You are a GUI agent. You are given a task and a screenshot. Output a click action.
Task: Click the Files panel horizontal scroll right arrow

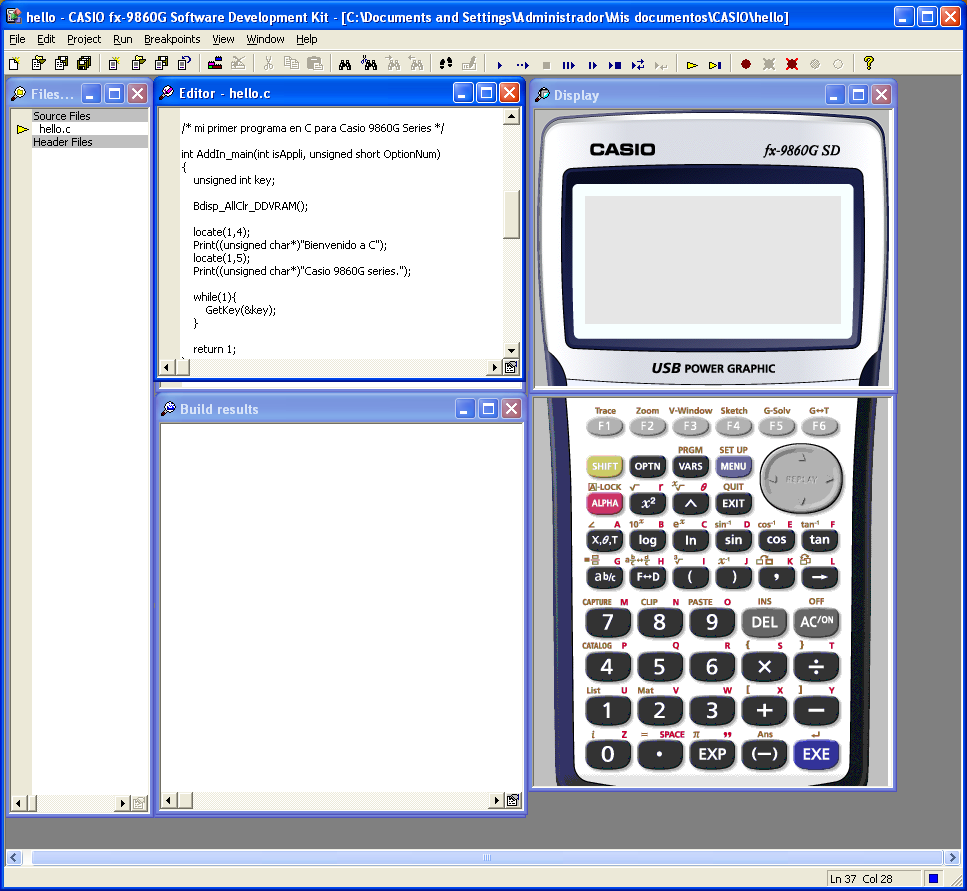122,803
